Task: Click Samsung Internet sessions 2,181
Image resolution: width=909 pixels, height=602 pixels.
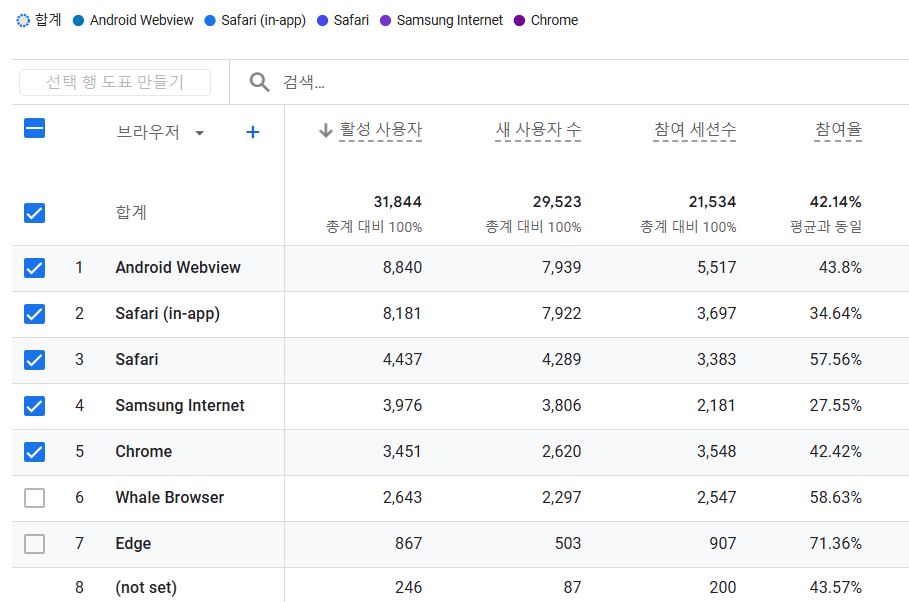Action: 717,405
